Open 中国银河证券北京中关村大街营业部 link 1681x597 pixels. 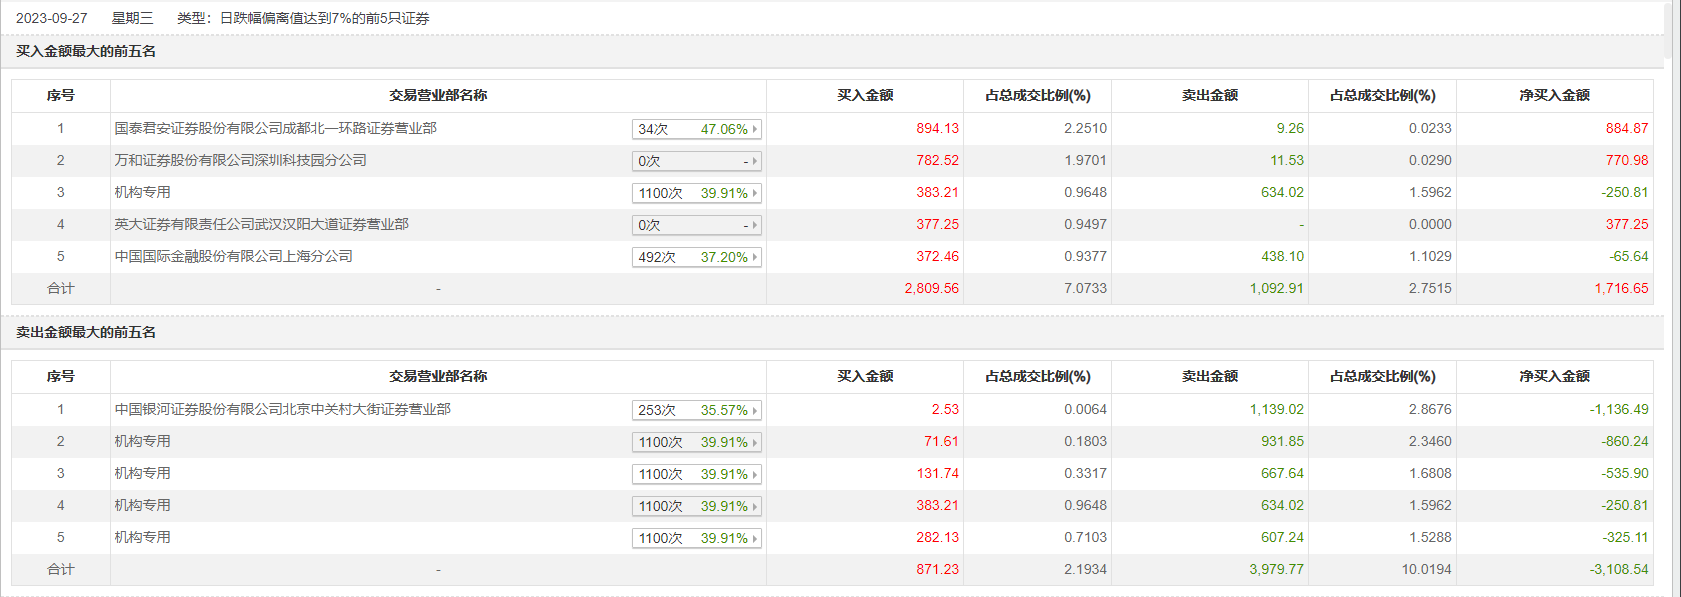(x=282, y=409)
